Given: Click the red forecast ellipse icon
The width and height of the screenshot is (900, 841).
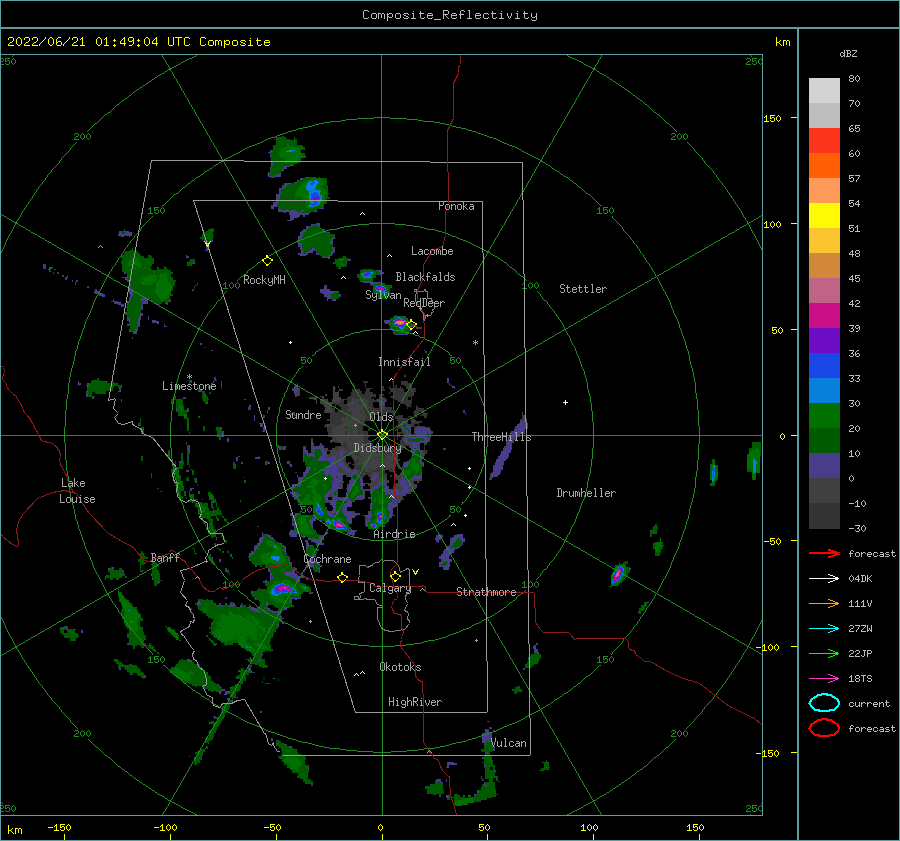Looking at the screenshot, I should click(824, 728).
